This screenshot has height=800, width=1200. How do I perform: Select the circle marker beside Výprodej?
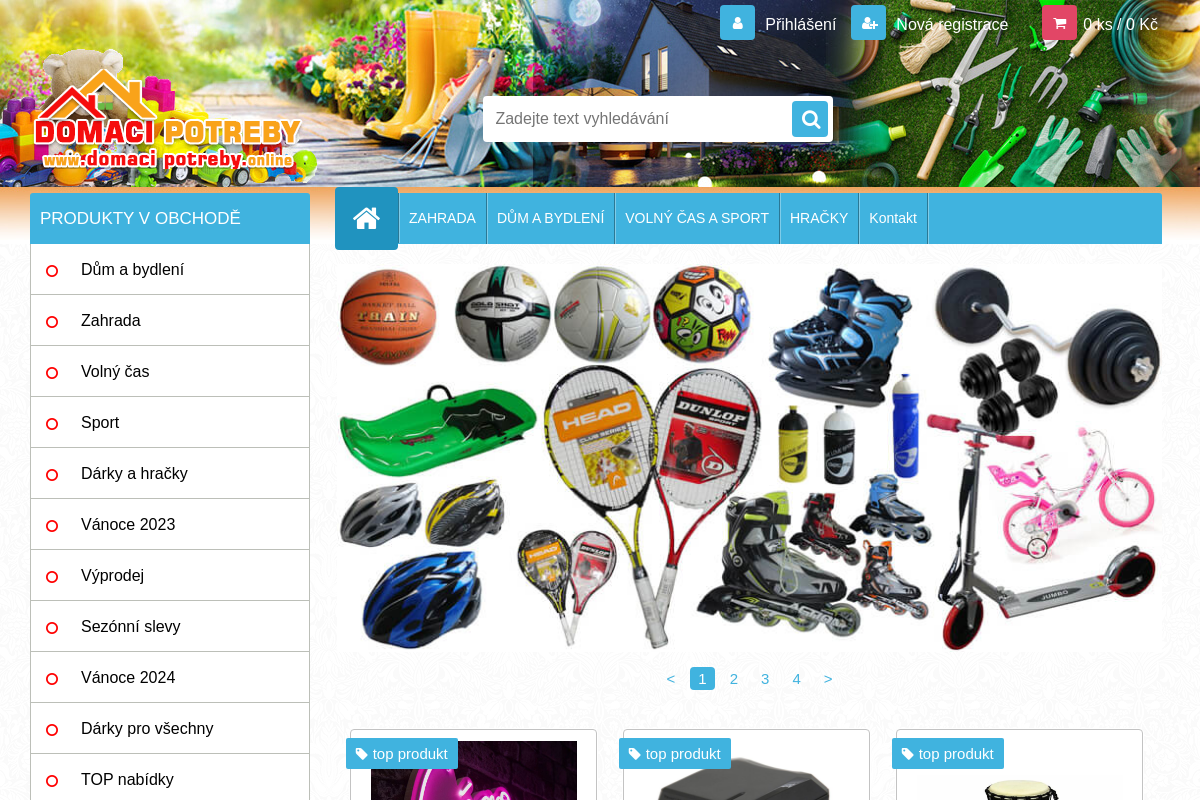[x=52, y=576]
